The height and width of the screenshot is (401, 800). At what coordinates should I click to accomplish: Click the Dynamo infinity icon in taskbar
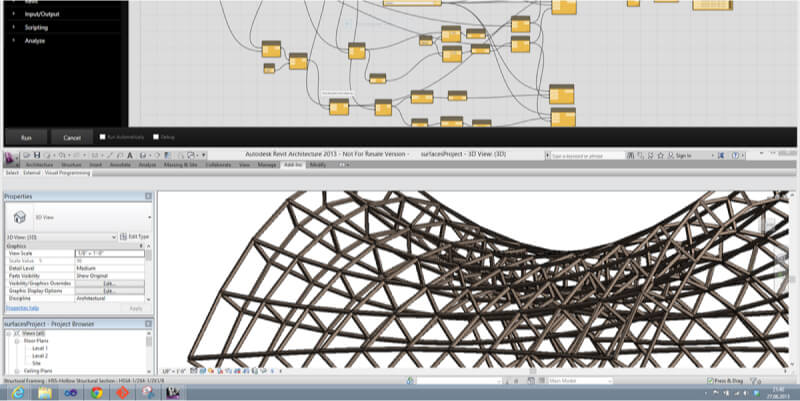[x=70, y=392]
